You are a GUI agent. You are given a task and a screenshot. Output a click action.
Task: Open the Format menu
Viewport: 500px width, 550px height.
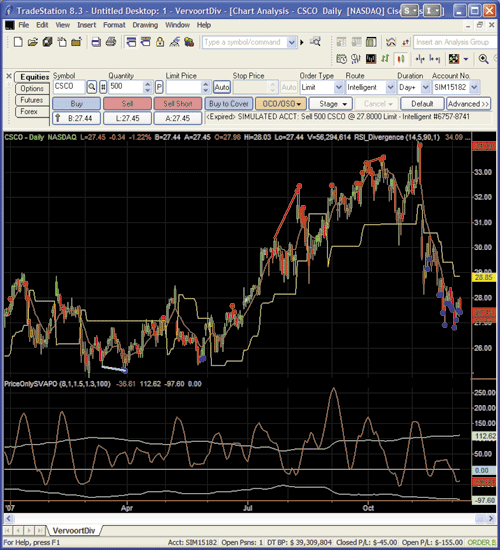(114, 25)
